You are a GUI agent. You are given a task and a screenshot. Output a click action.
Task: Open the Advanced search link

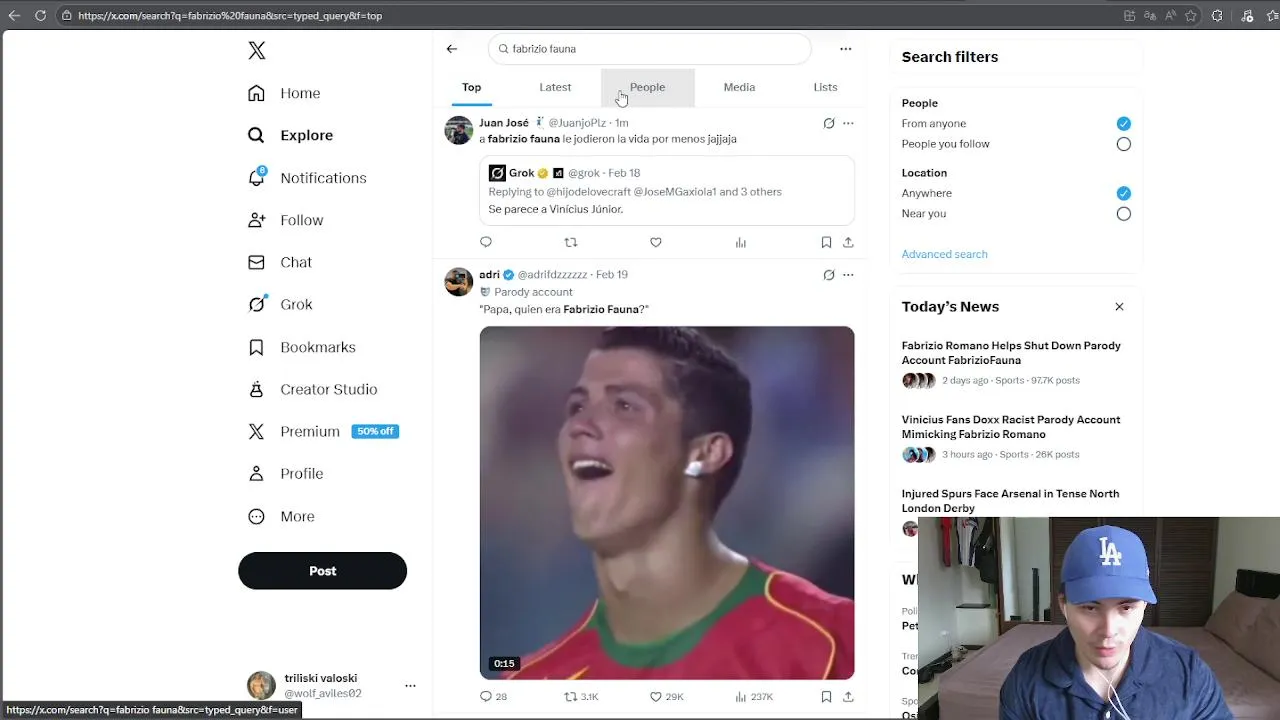[944, 254]
